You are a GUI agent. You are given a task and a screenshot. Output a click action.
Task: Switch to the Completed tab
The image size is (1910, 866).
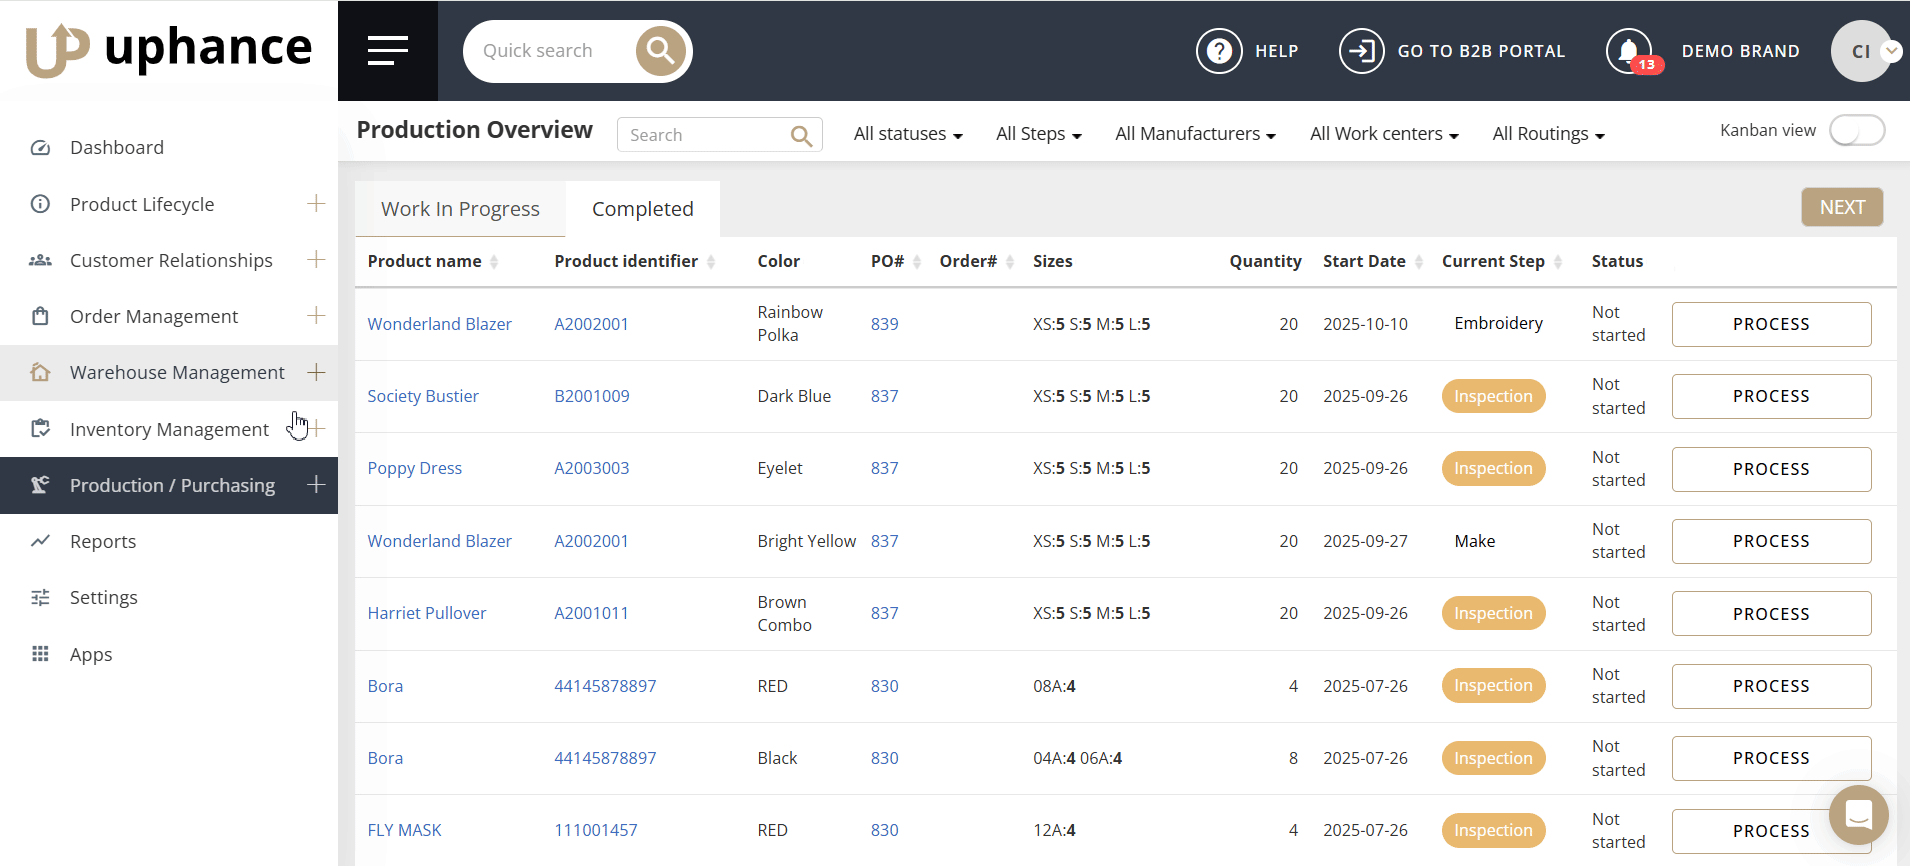[642, 209]
